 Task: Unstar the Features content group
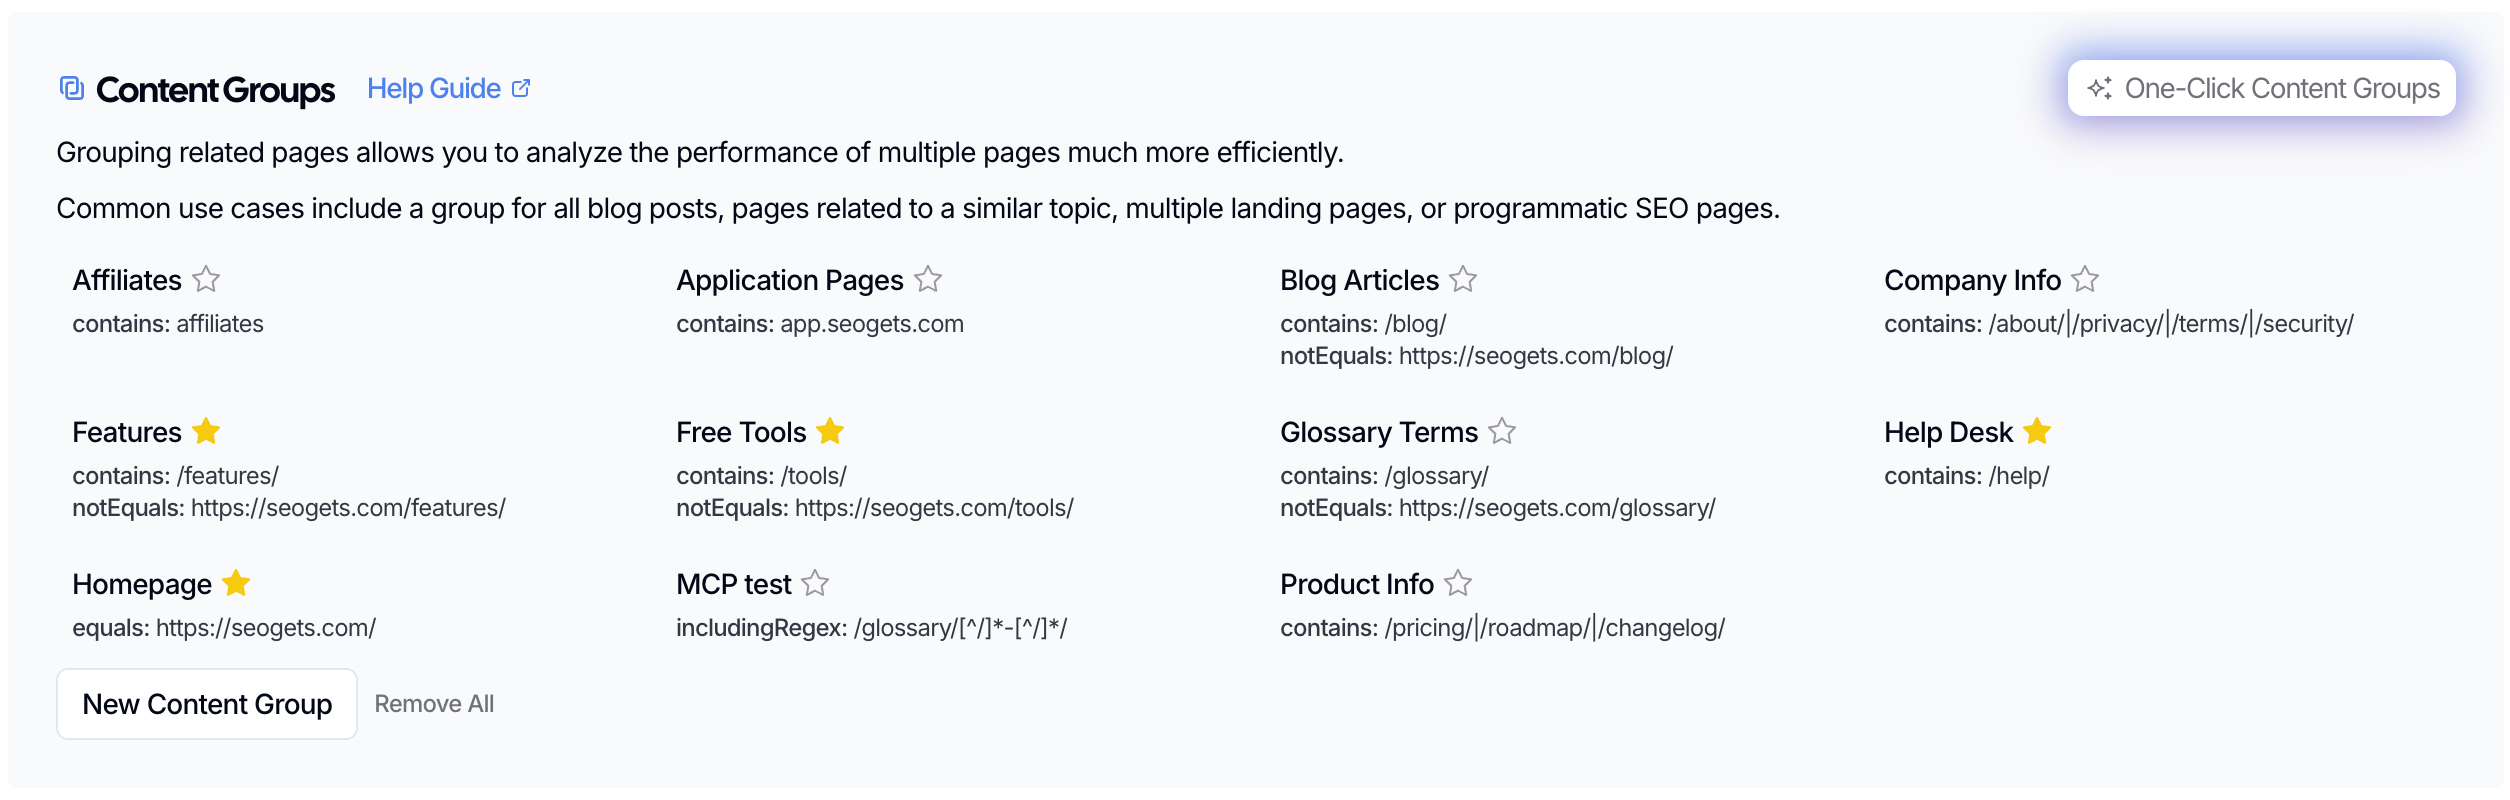point(206,431)
